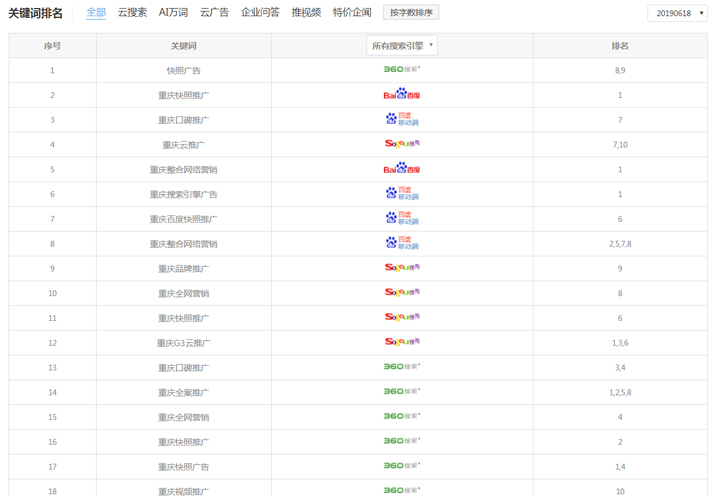Select keyword 重庆全网营销 in row 10
The width and height of the screenshot is (720, 496).
[x=183, y=293]
